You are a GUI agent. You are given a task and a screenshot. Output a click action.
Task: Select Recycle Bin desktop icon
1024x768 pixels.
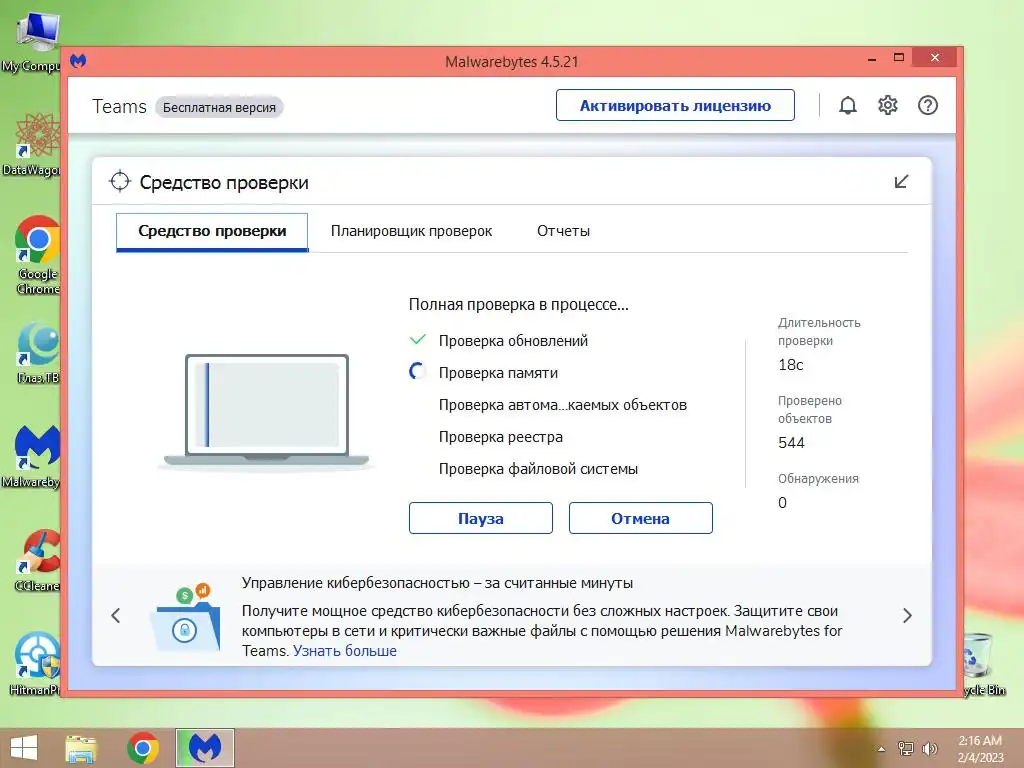coord(984,664)
